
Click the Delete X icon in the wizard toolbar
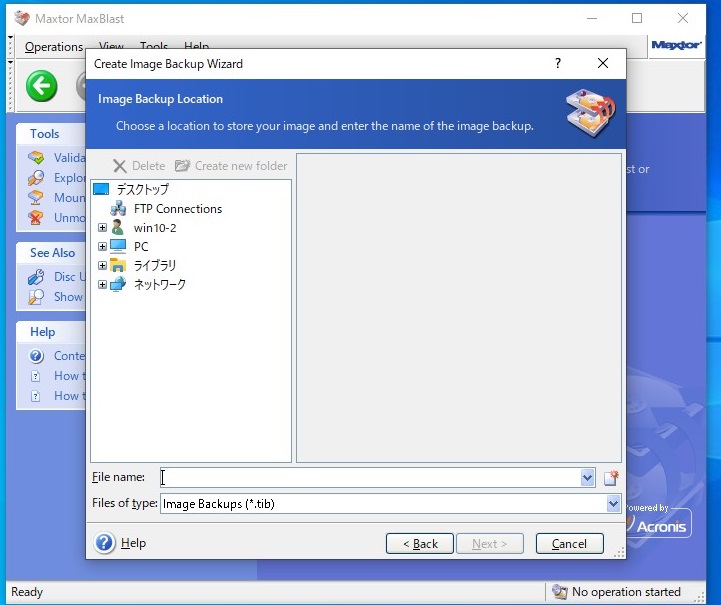pos(120,166)
